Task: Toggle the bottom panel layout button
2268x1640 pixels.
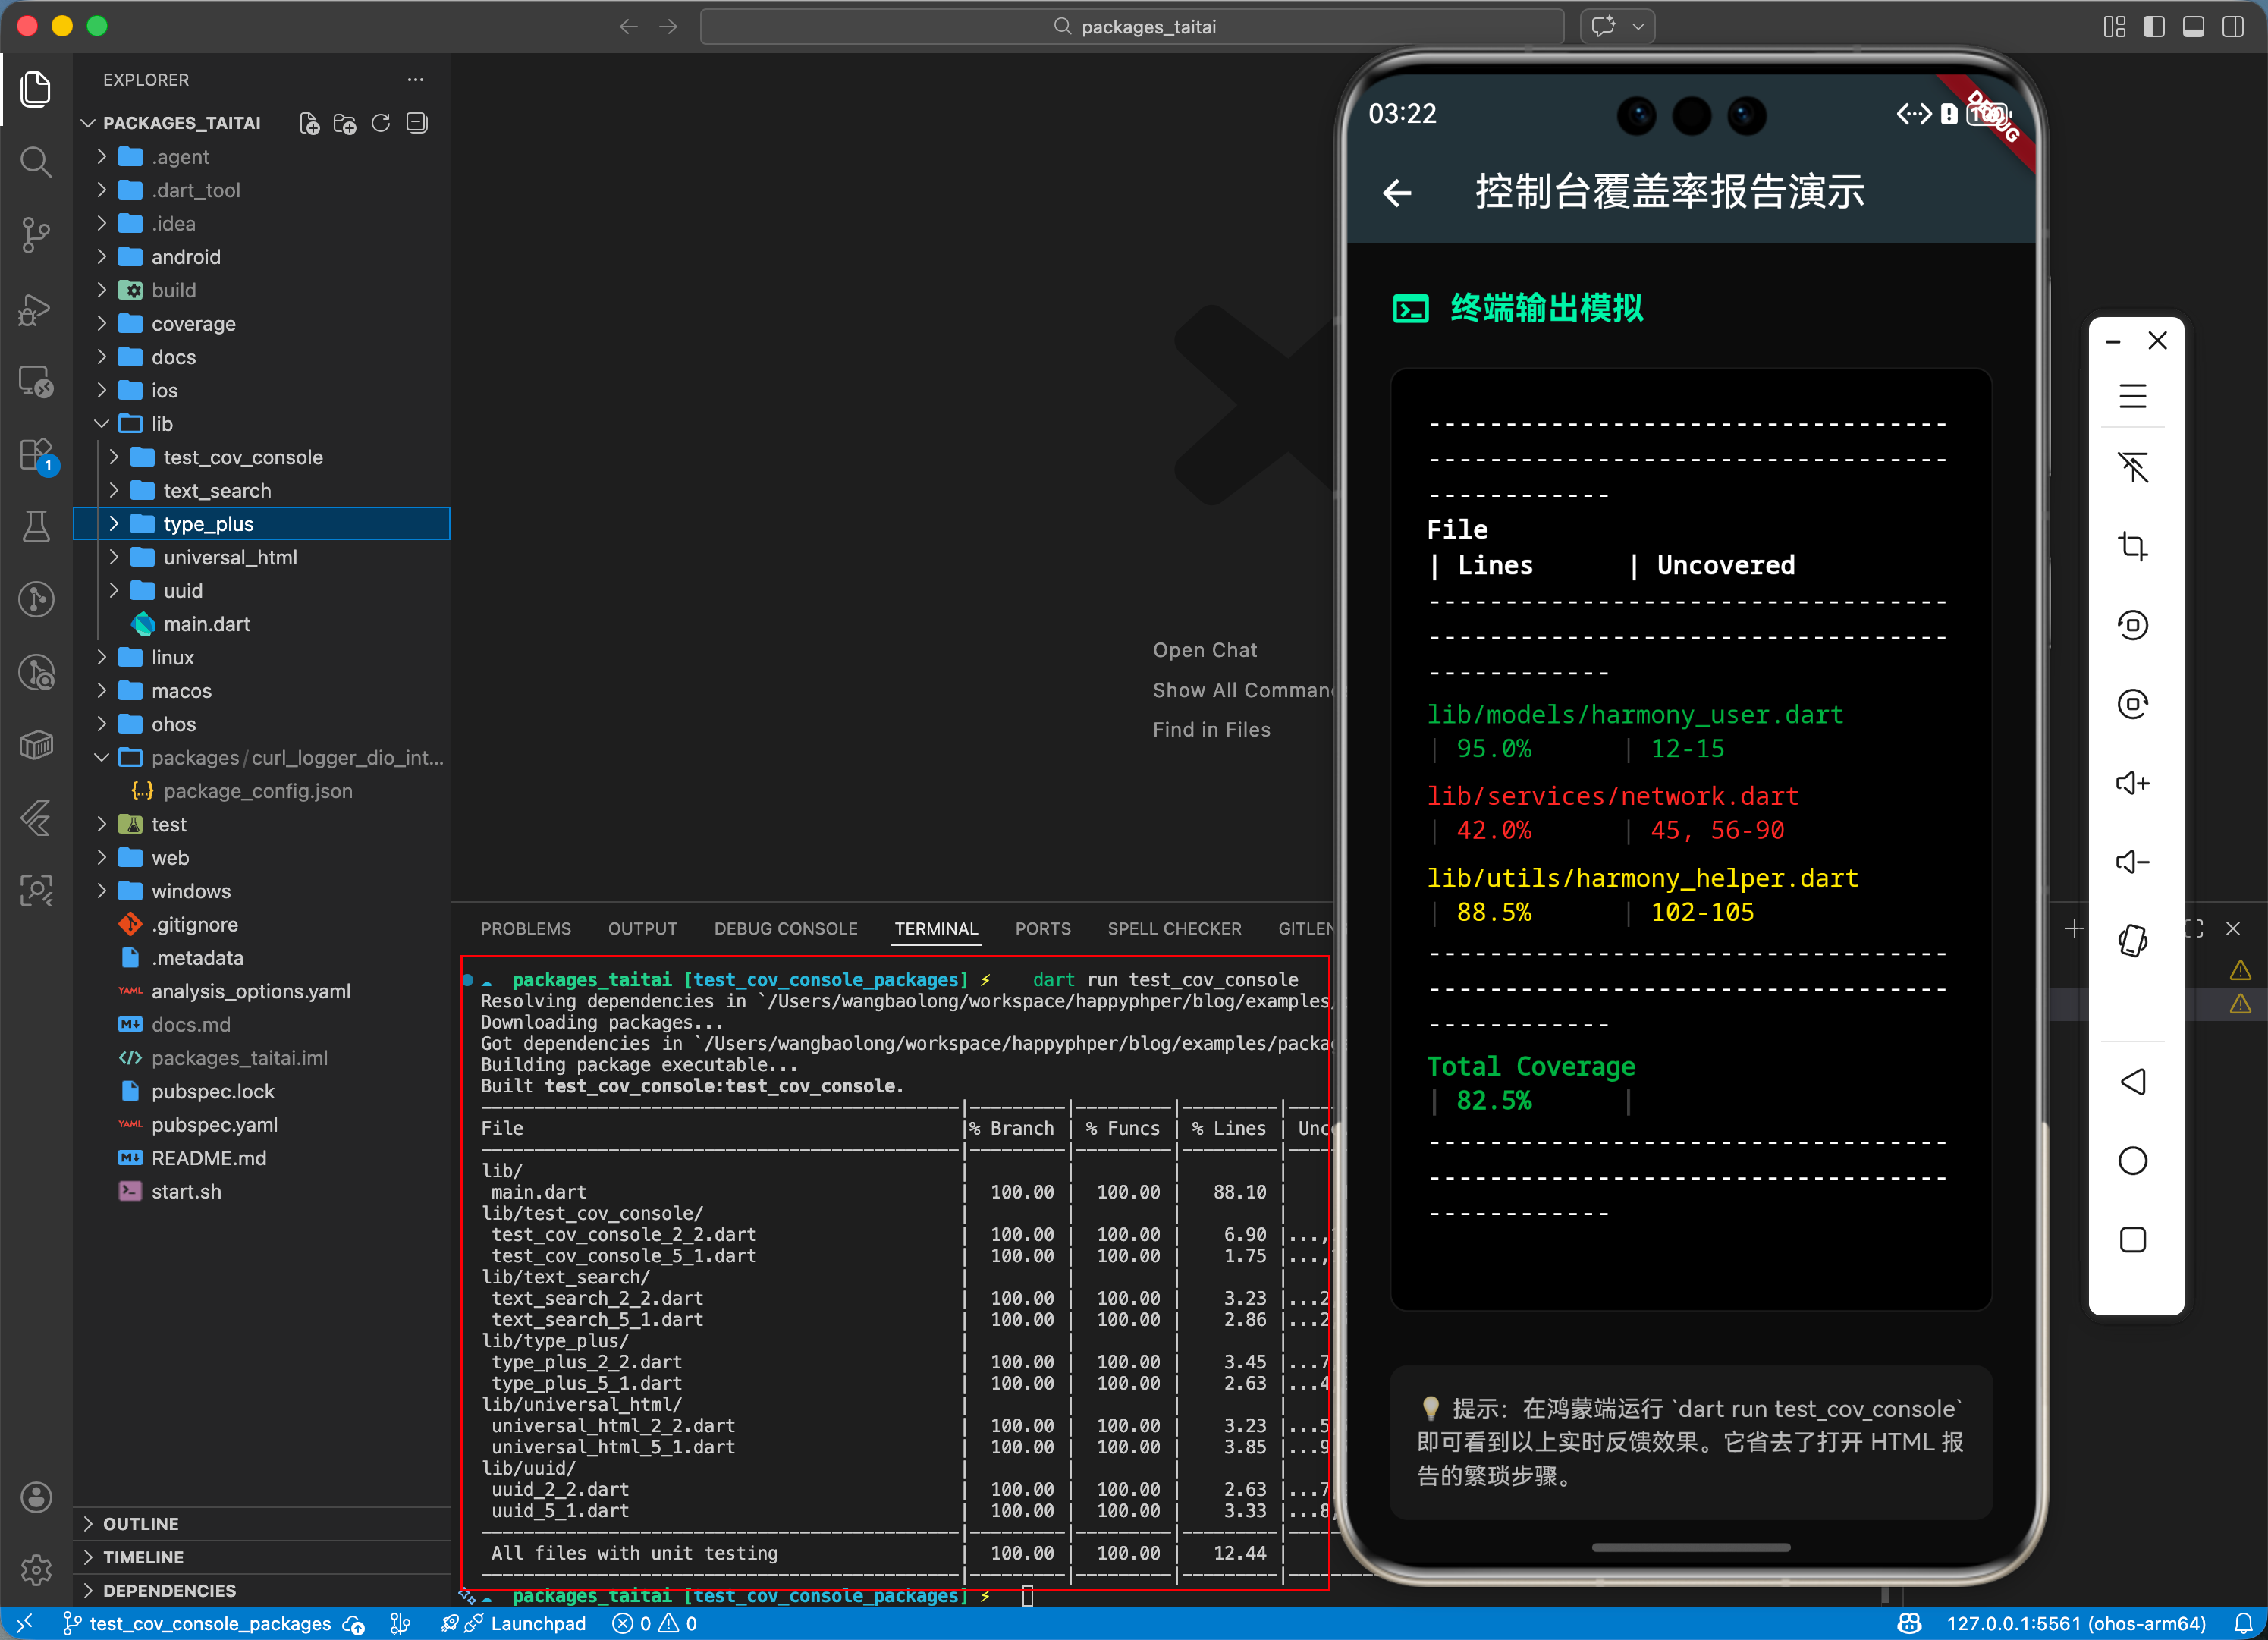Action: coord(2193,27)
